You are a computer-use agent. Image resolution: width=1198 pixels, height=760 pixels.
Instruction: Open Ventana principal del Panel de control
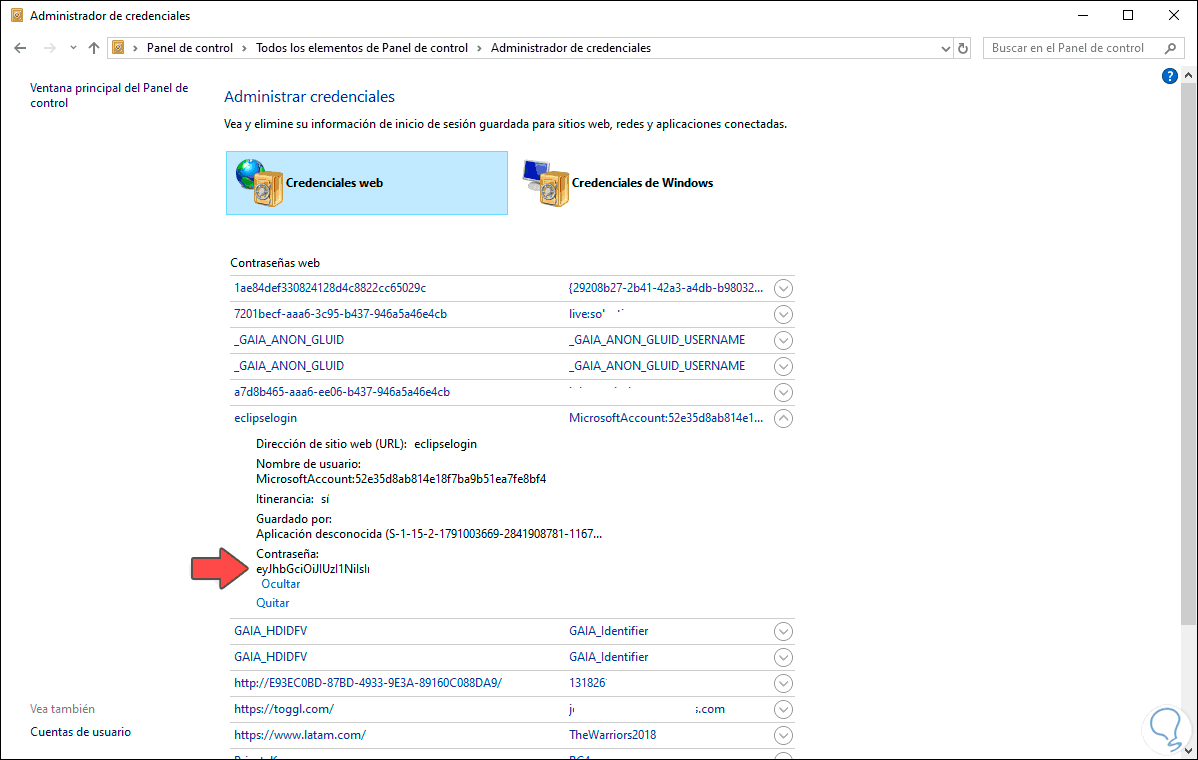tap(108, 95)
